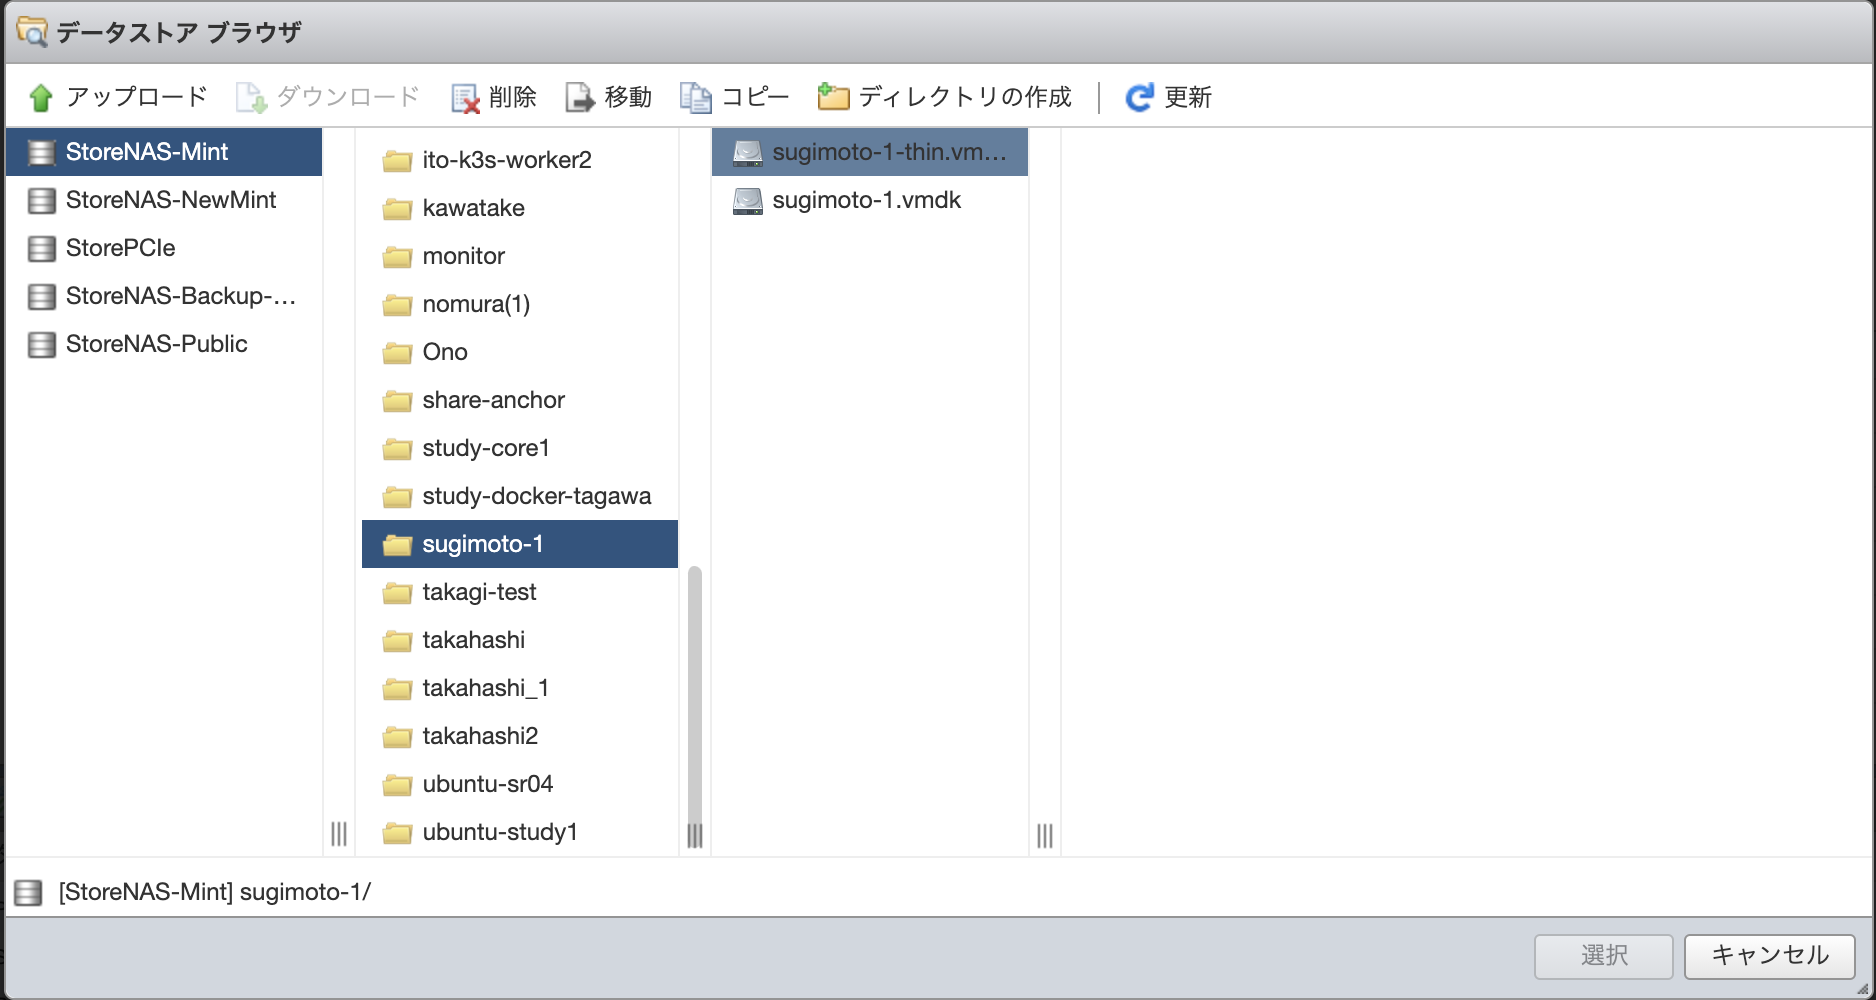Click the green Upload arrow icon

coord(41,98)
